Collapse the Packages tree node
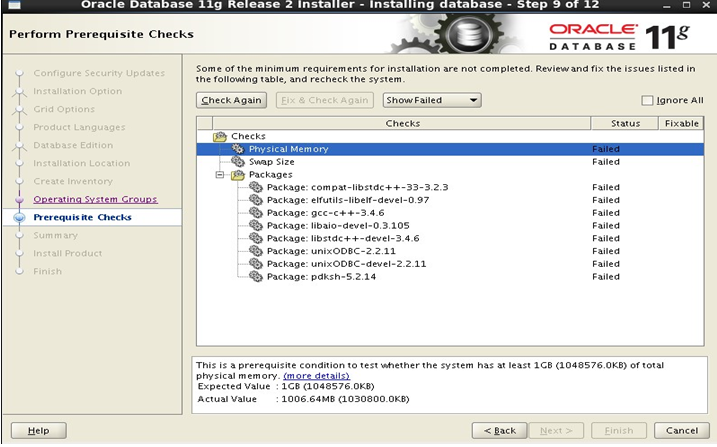This screenshot has width=717, height=447. [220, 175]
